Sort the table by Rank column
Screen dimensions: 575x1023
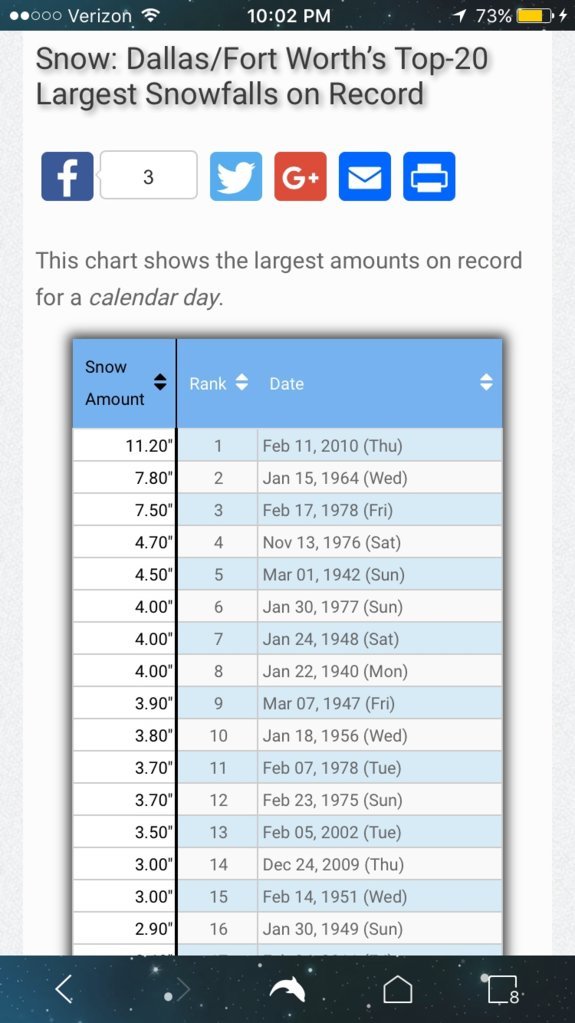218,383
